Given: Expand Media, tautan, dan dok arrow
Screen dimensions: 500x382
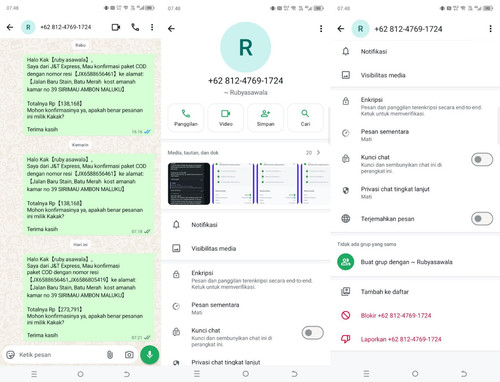Looking at the screenshot, I should (318, 152).
